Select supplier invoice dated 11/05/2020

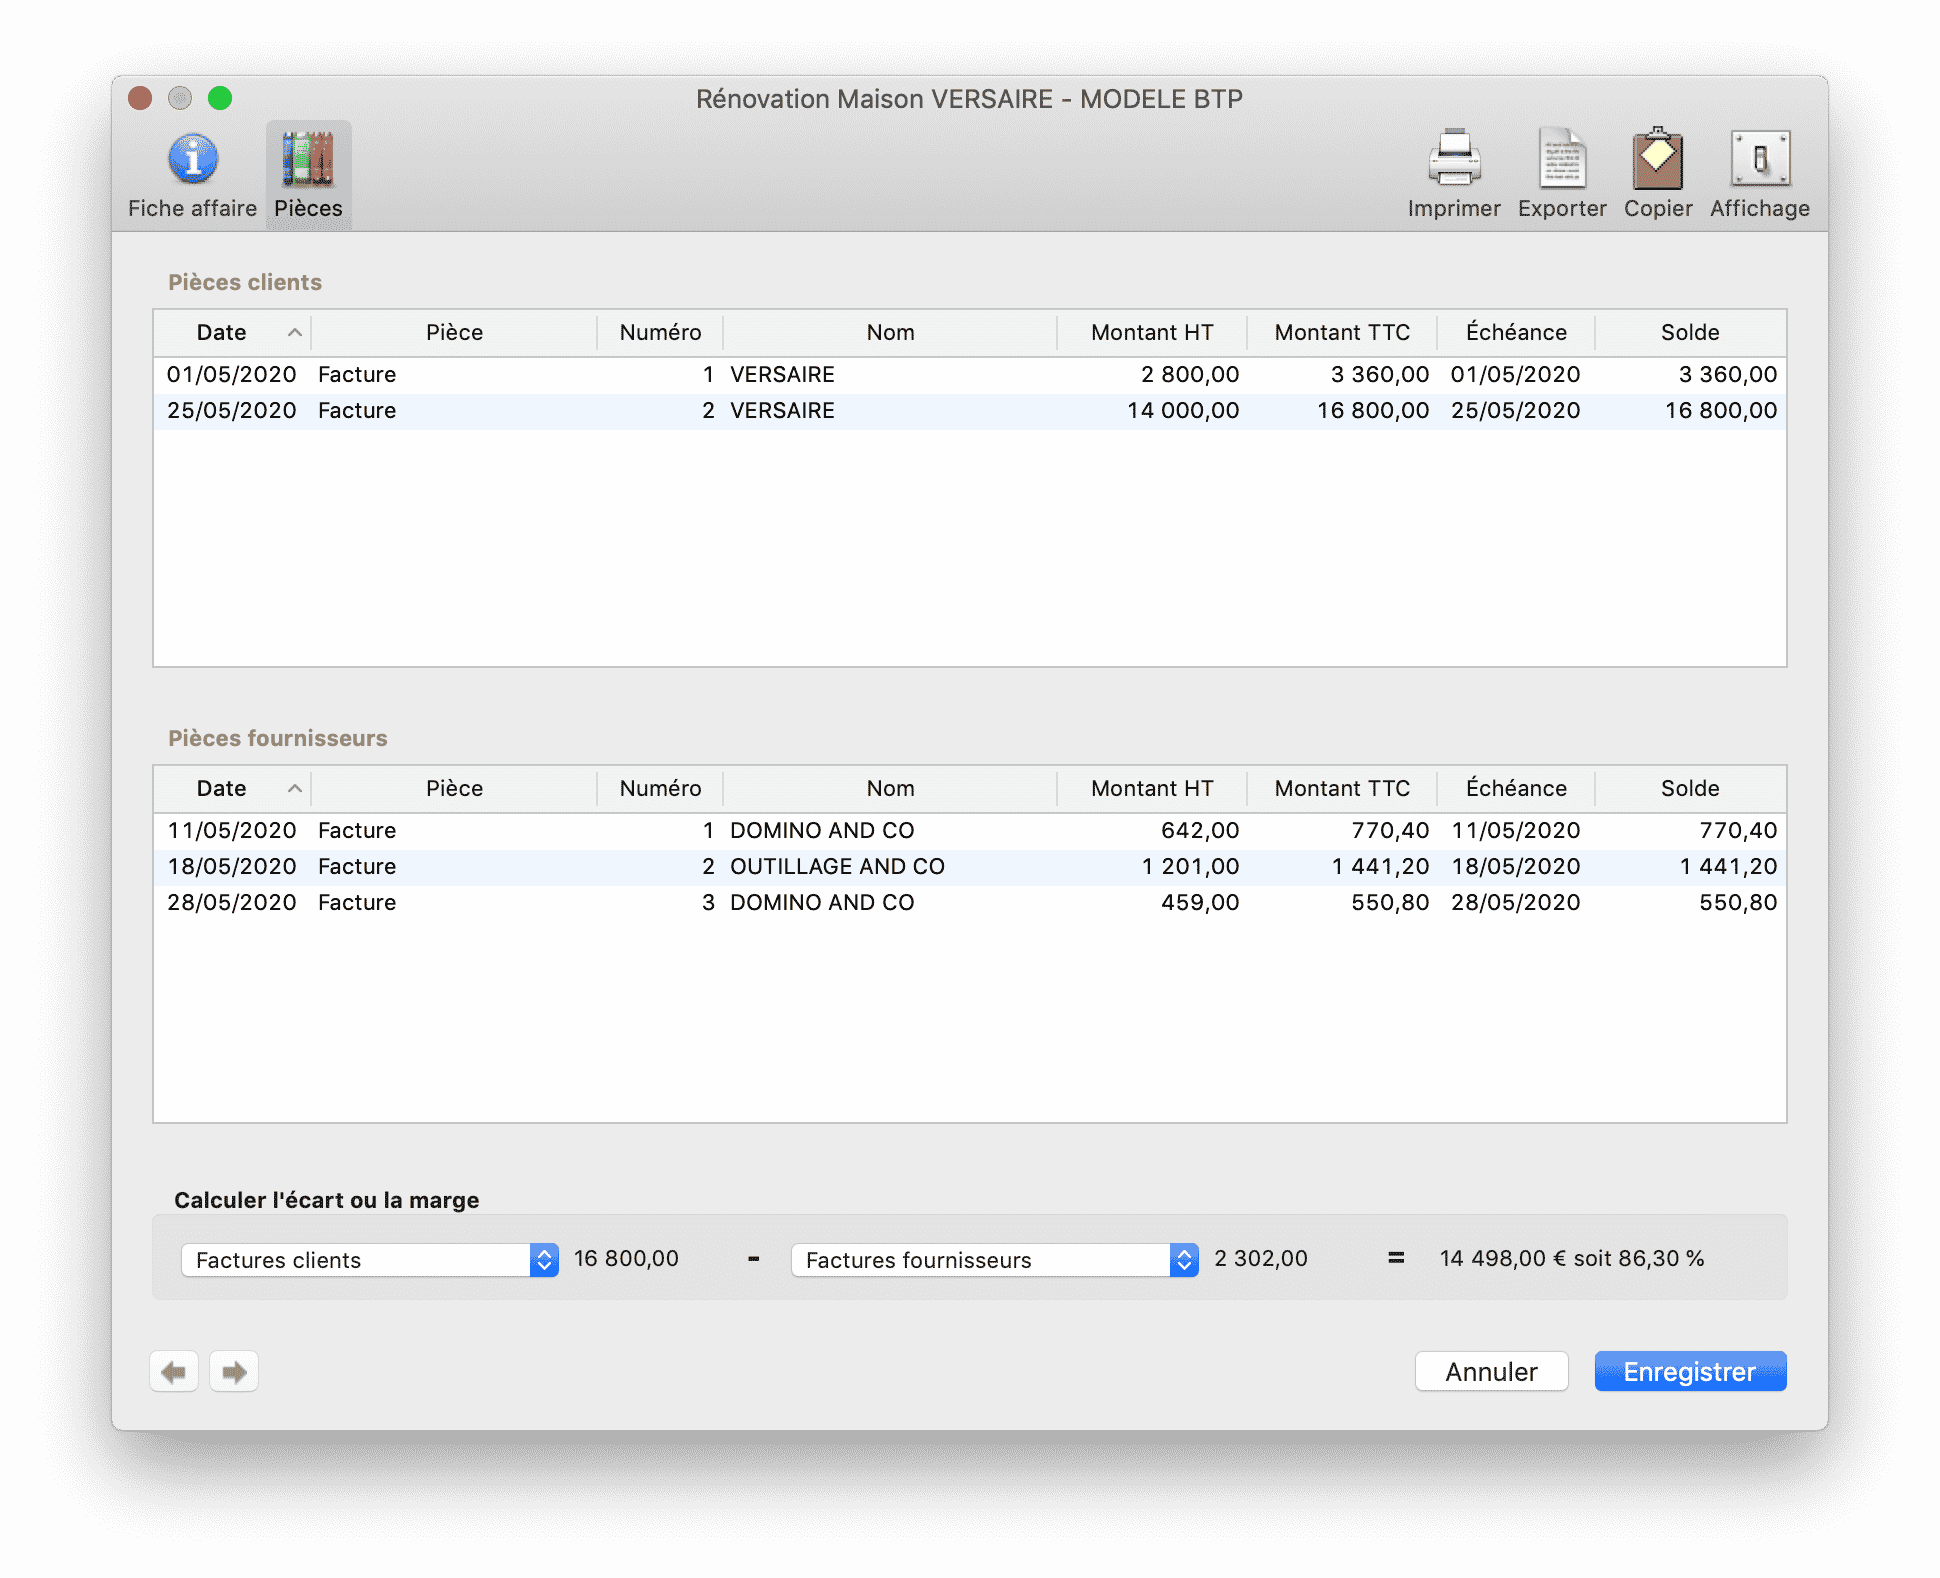click(970, 830)
